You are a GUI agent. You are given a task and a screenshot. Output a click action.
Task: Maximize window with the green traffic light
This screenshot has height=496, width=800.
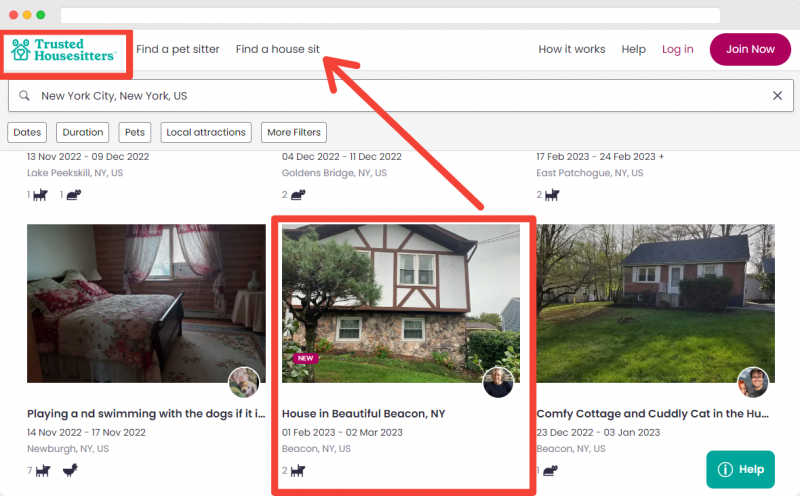coord(40,15)
